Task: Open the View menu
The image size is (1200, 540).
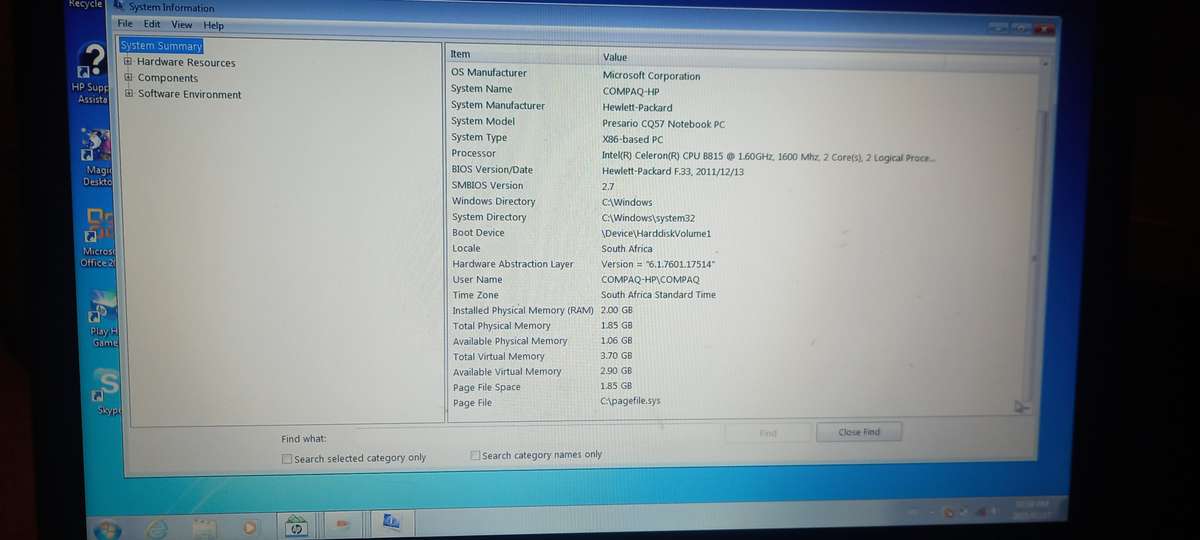Action: coord(182,24)
